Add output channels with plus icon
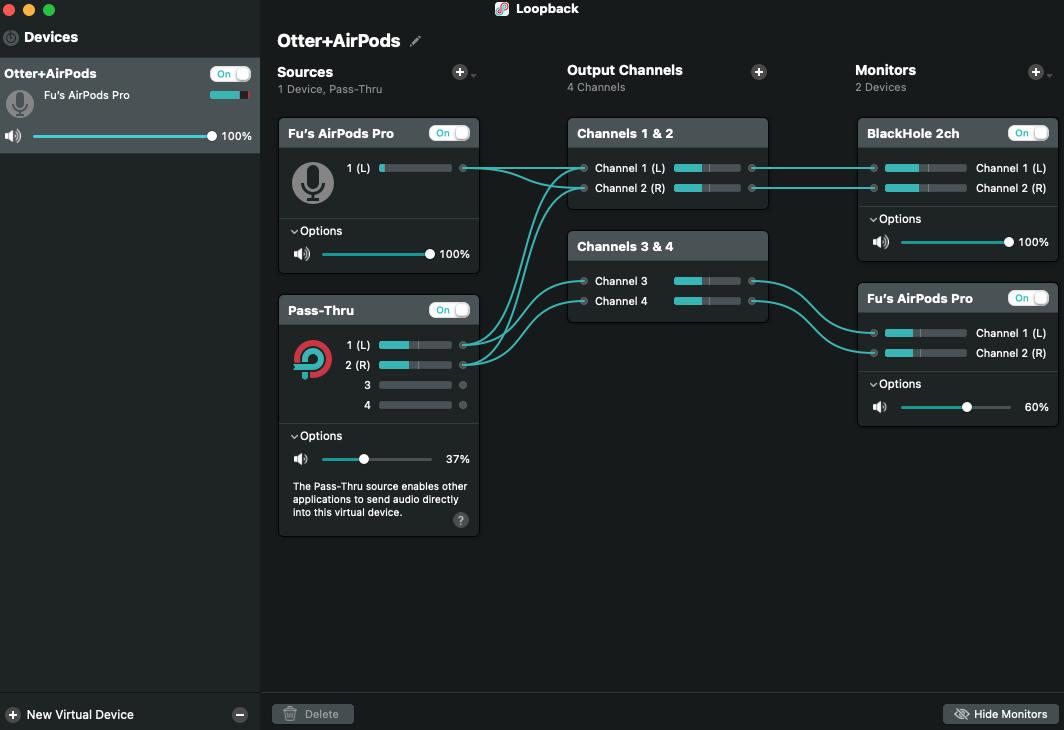Screen dimensions: 1064x730 point(759,72)
